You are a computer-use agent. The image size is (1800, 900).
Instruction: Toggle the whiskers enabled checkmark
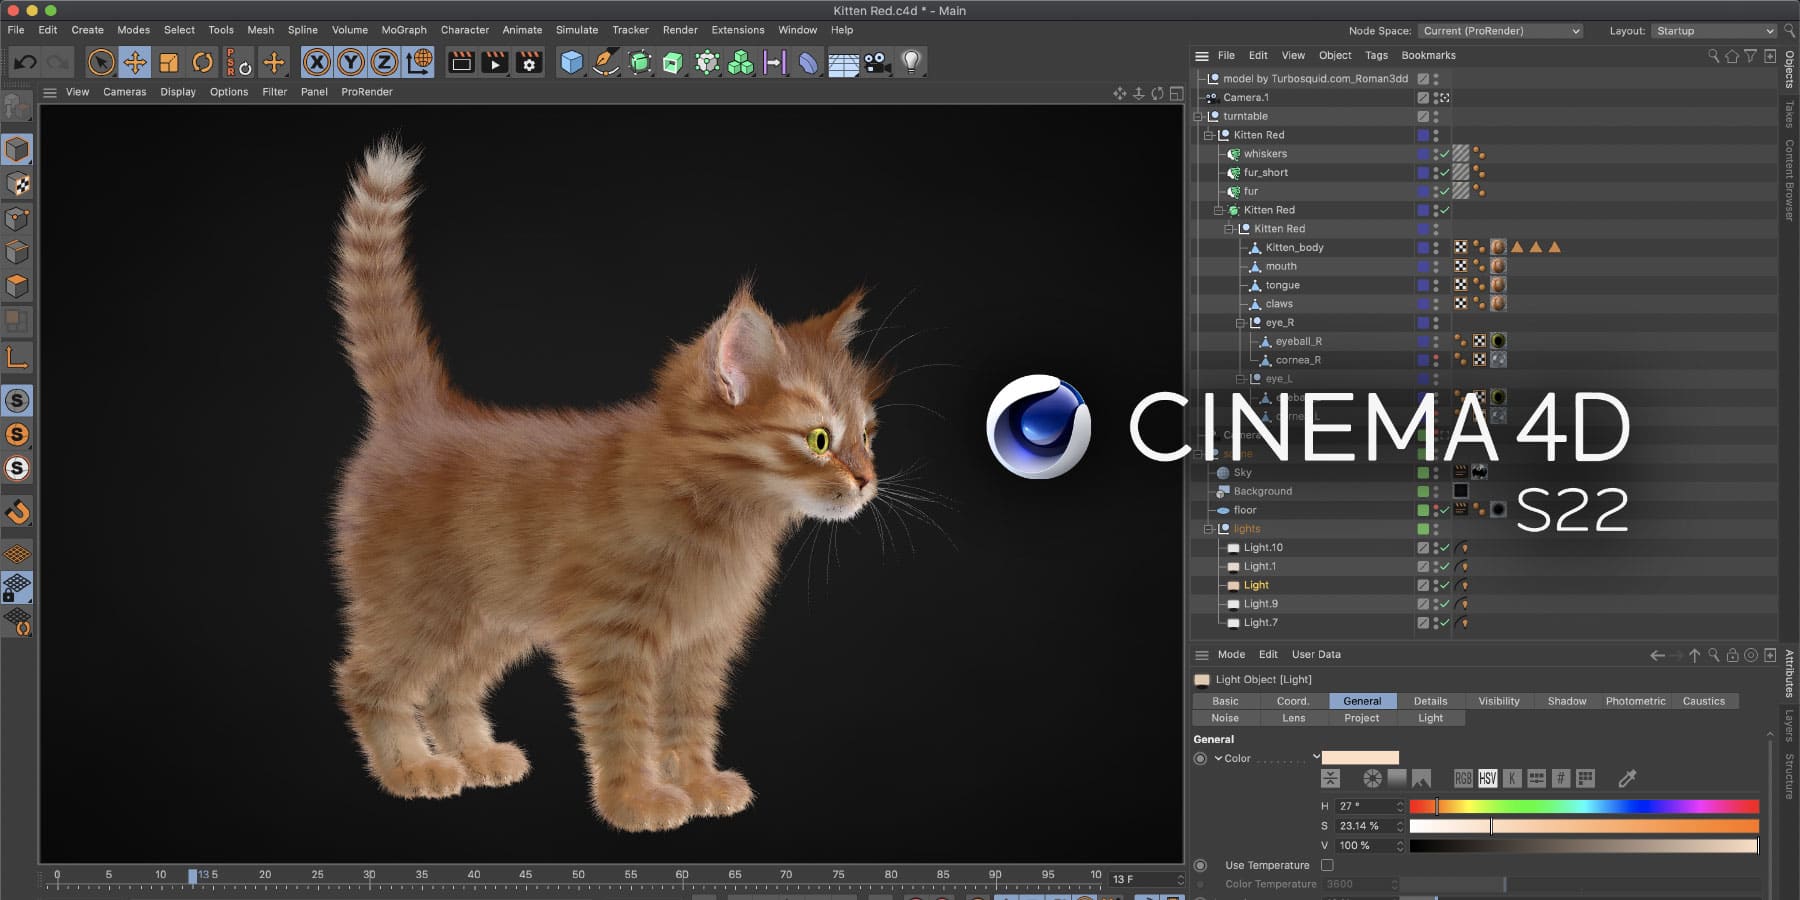point(1444,154)
